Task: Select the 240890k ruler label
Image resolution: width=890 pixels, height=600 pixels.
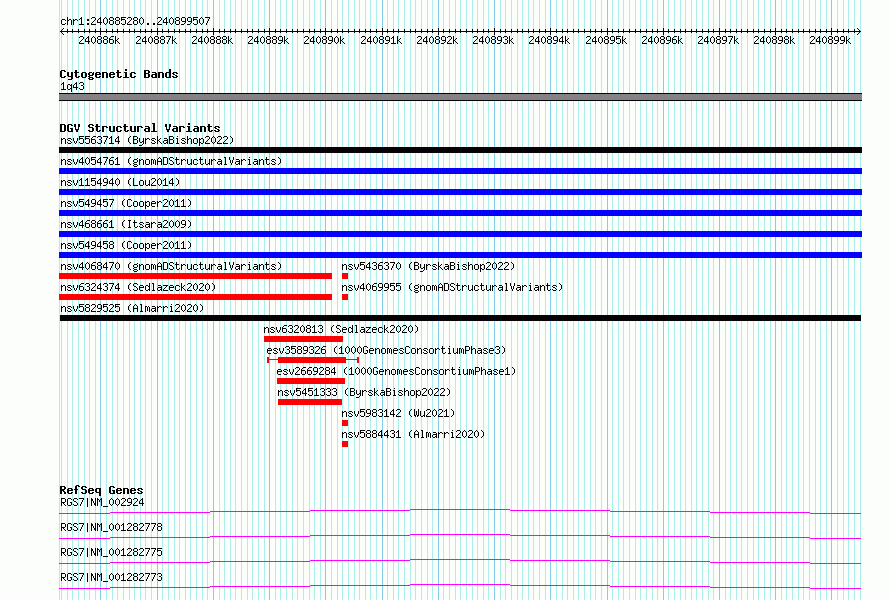Action: 324,40
